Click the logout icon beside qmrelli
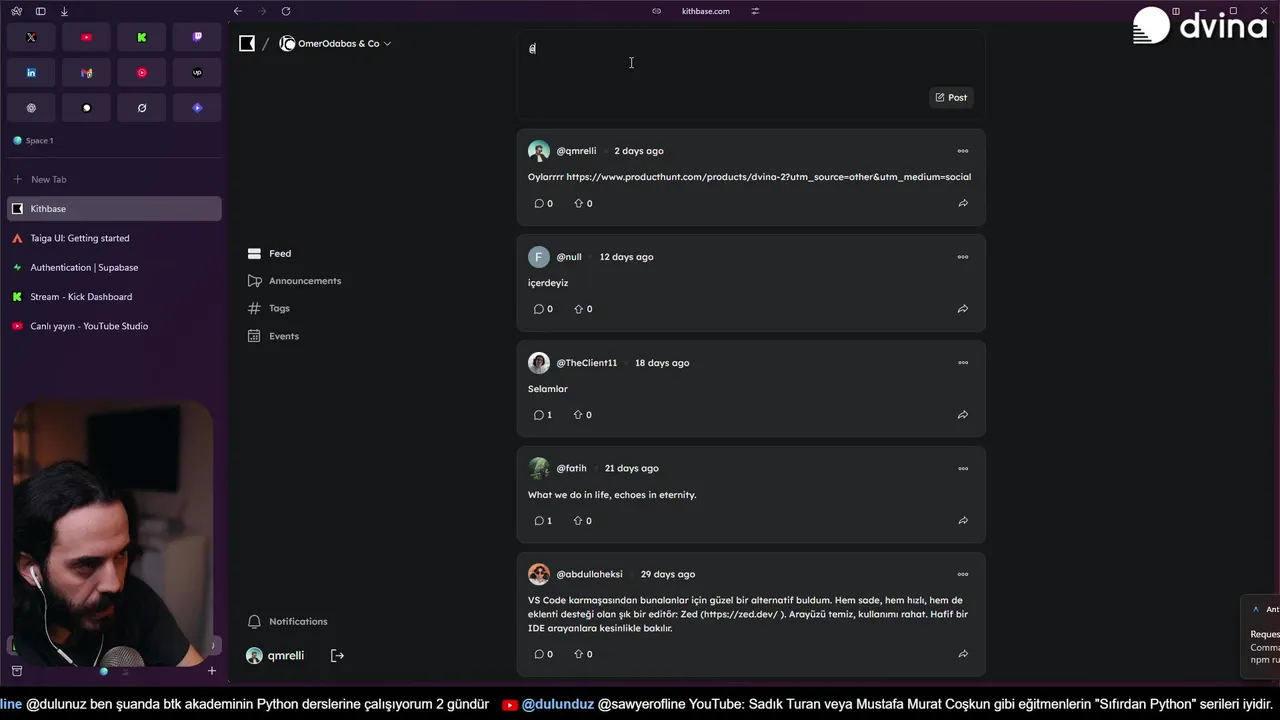Screen dimensions: 1280x720 coord(337,655)
